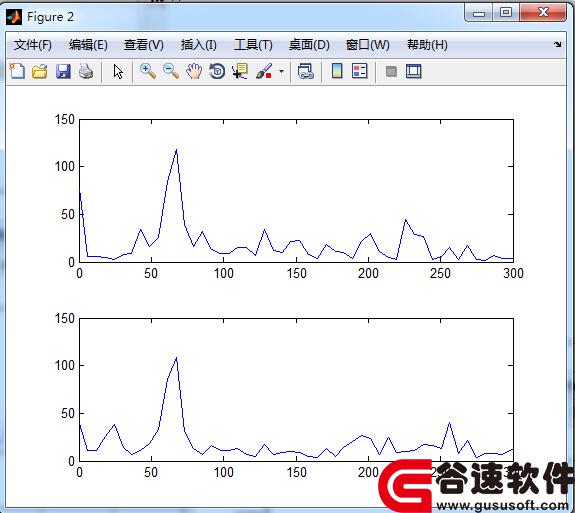Image resolution: width=575 pixels, height=513 pixels.
Task: Open file with the folder icon
Action: [x=40, y=71]
